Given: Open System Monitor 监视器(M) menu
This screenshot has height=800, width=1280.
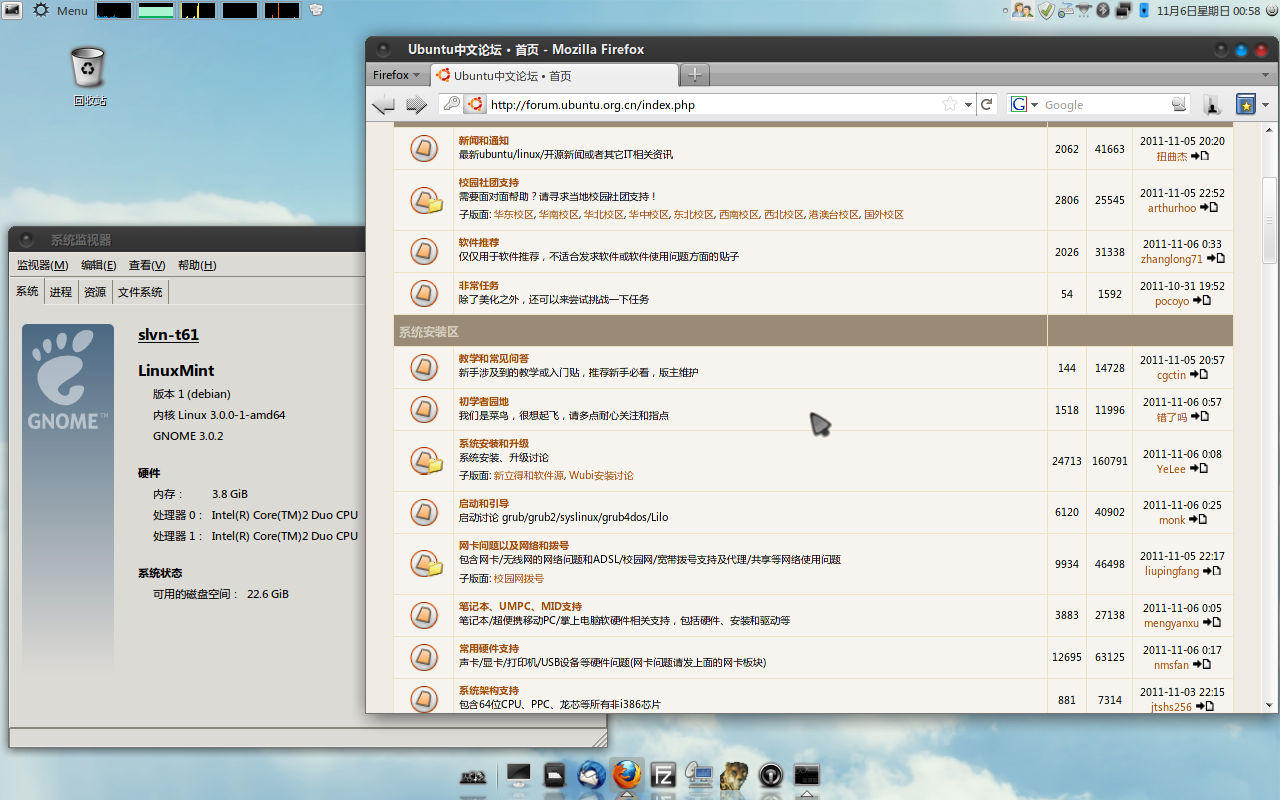Looking at the screenshot, I should click(42, 265).
